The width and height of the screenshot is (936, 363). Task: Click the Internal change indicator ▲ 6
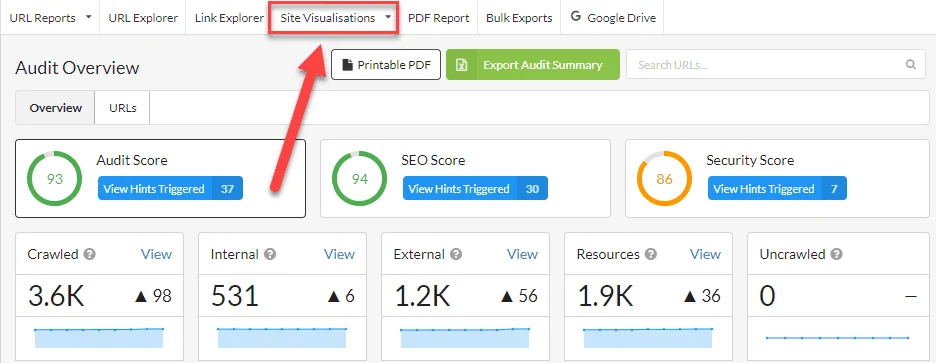[341, 296]
